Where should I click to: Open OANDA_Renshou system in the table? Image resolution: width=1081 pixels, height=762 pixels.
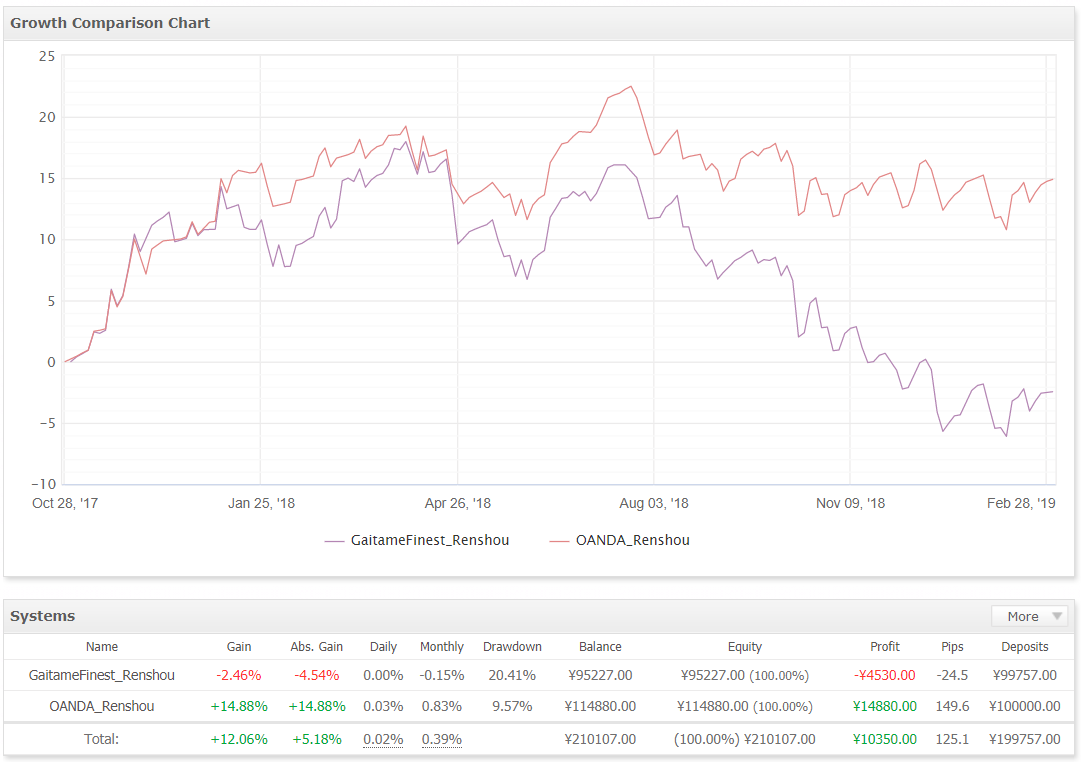coord(102,706)
